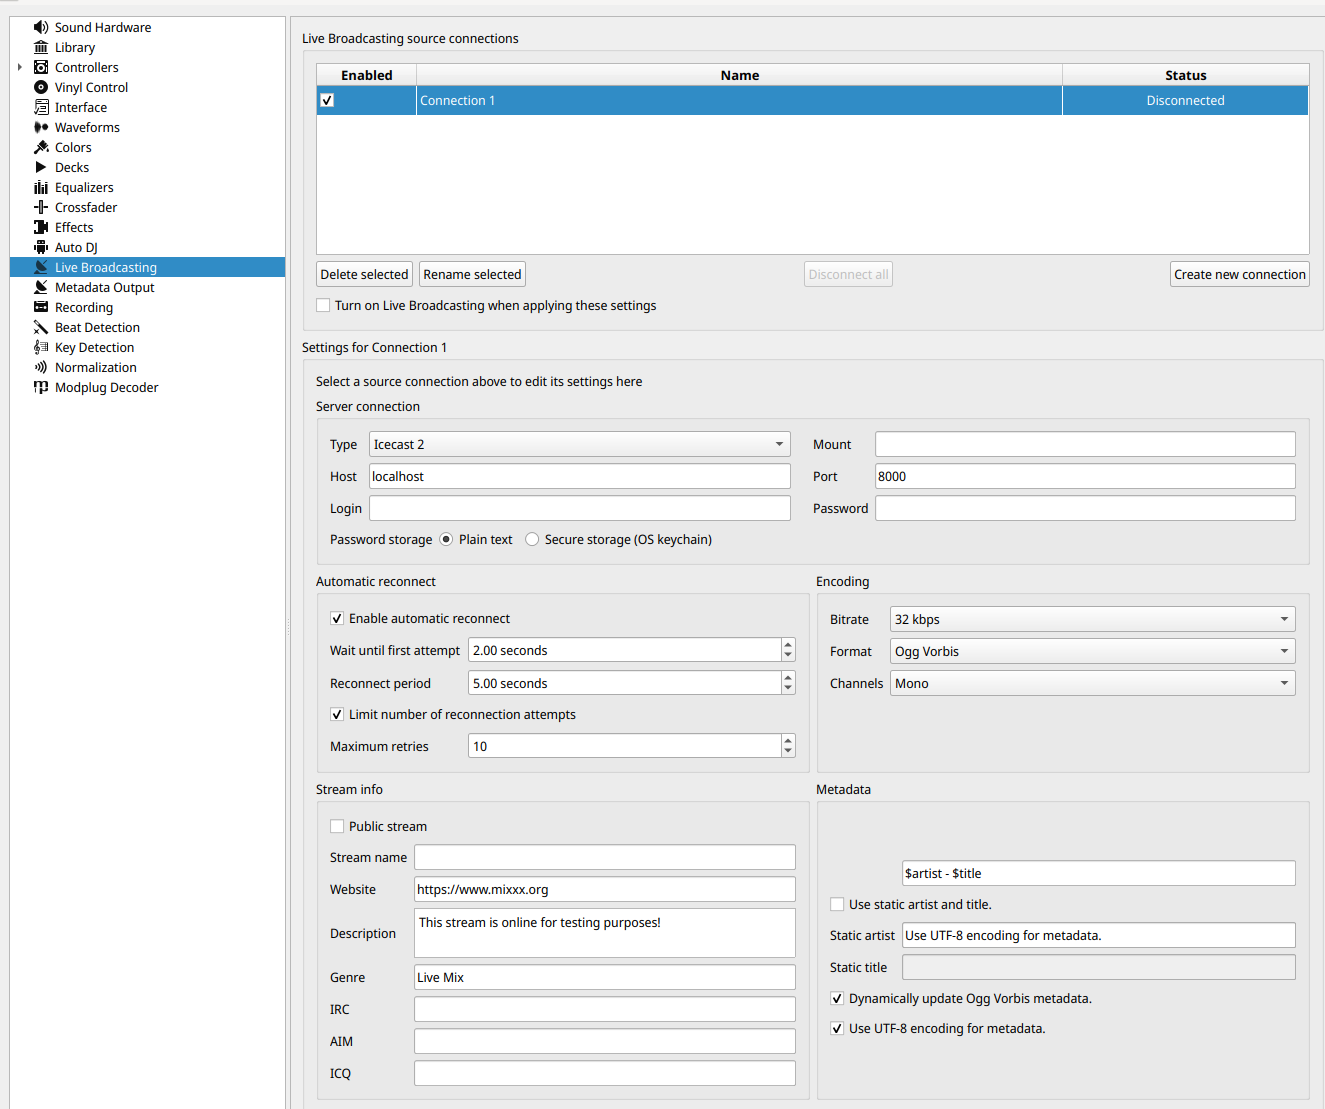Select the Auto DJ robot icon

click(41, 247)
